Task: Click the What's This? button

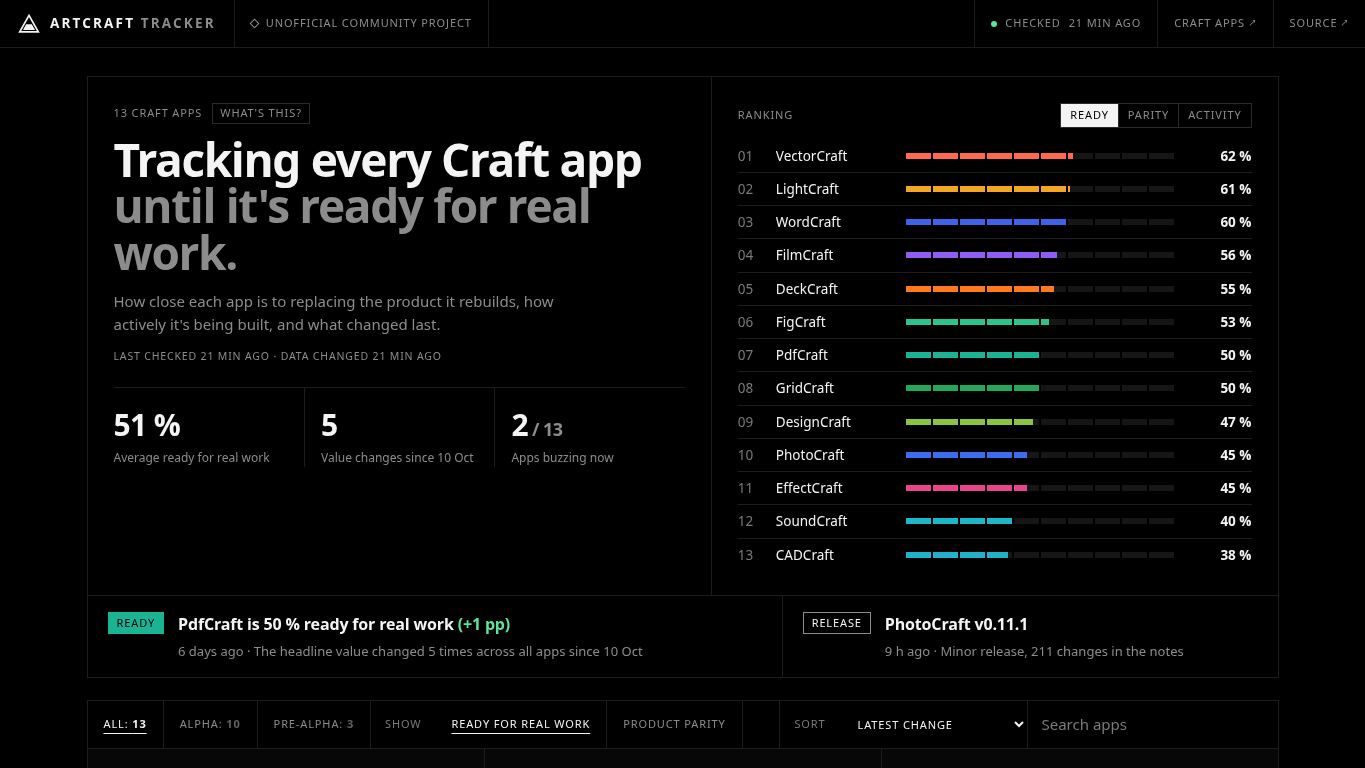Action: 261,113
